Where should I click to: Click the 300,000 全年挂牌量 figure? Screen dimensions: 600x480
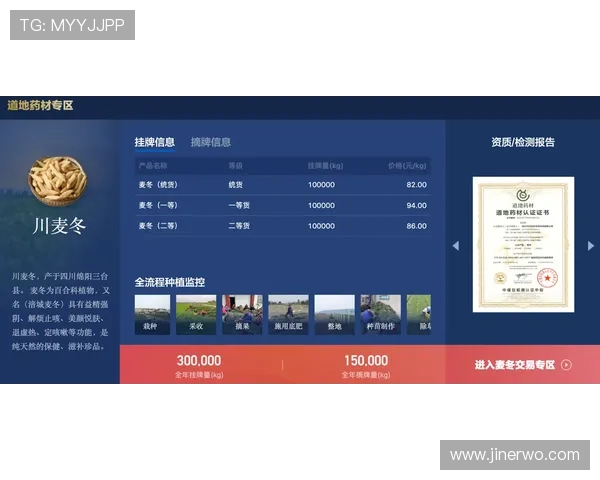[199, 361]
